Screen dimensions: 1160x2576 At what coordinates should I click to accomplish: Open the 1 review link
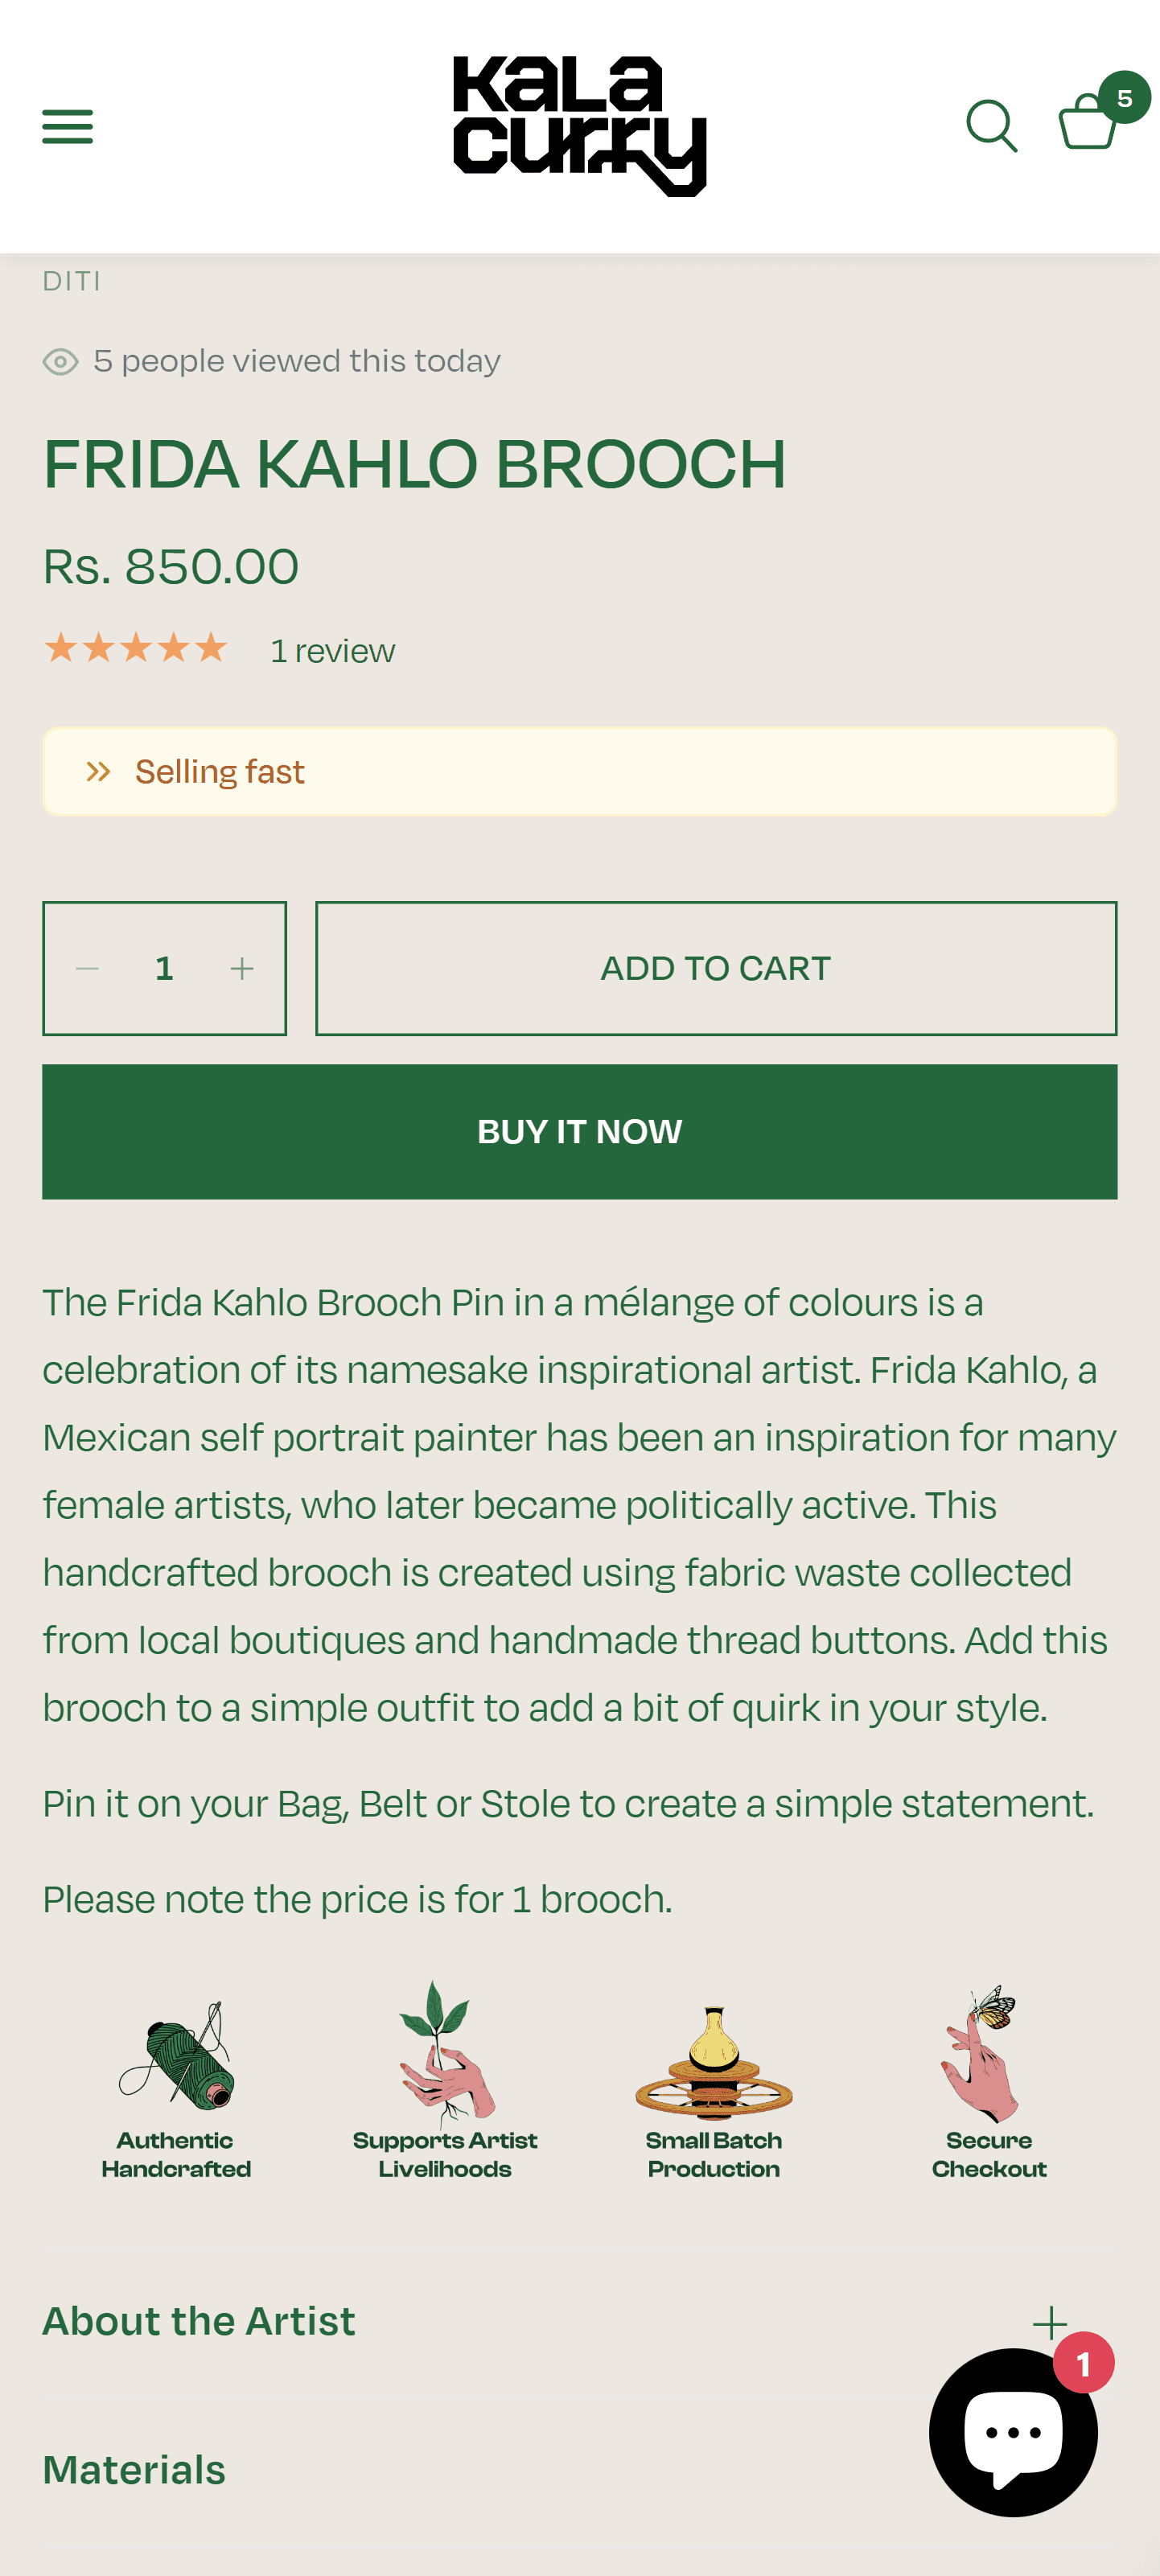pyautogui.click(x=333, y=651)
